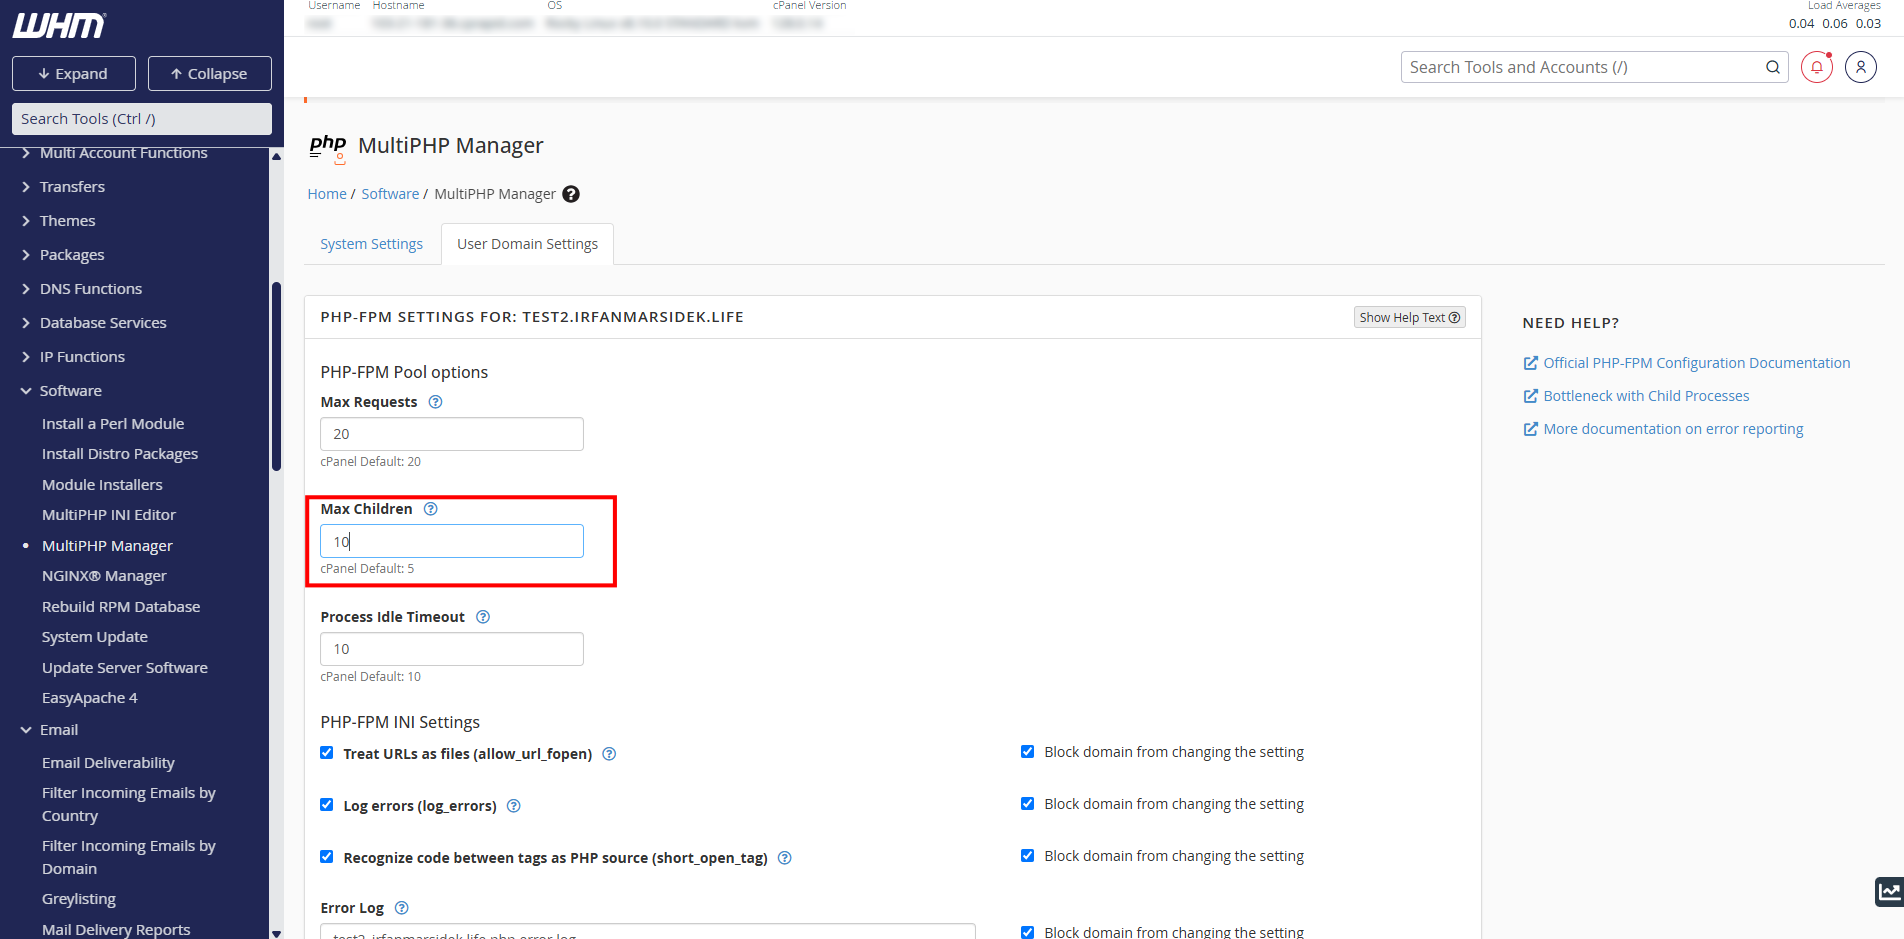1904x939 pixels.
Task: Toggle Block domain checkbox for allow_url_fopen
Action: [1027, 752]
